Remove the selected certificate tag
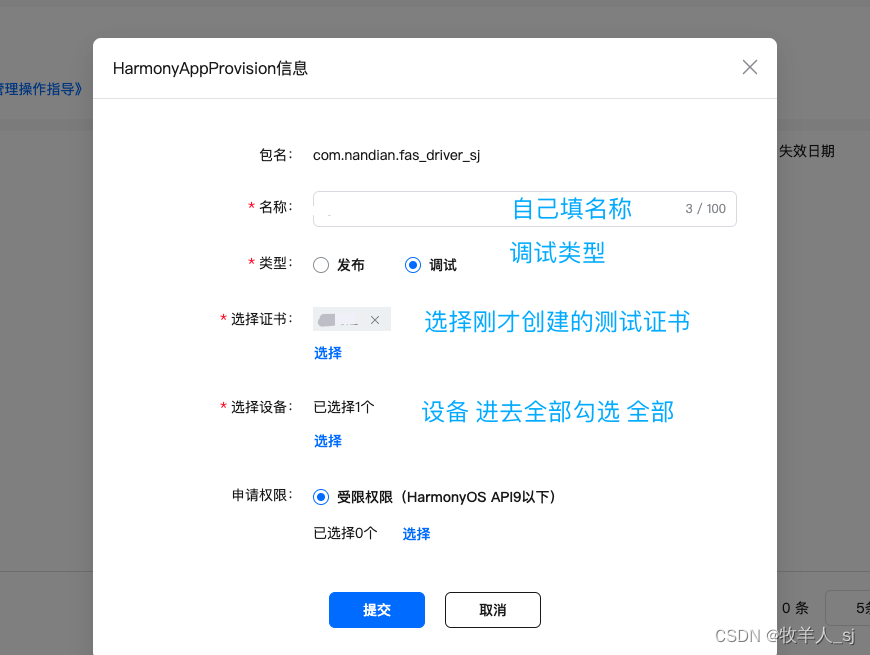The image size is (870, 655). 375,320
